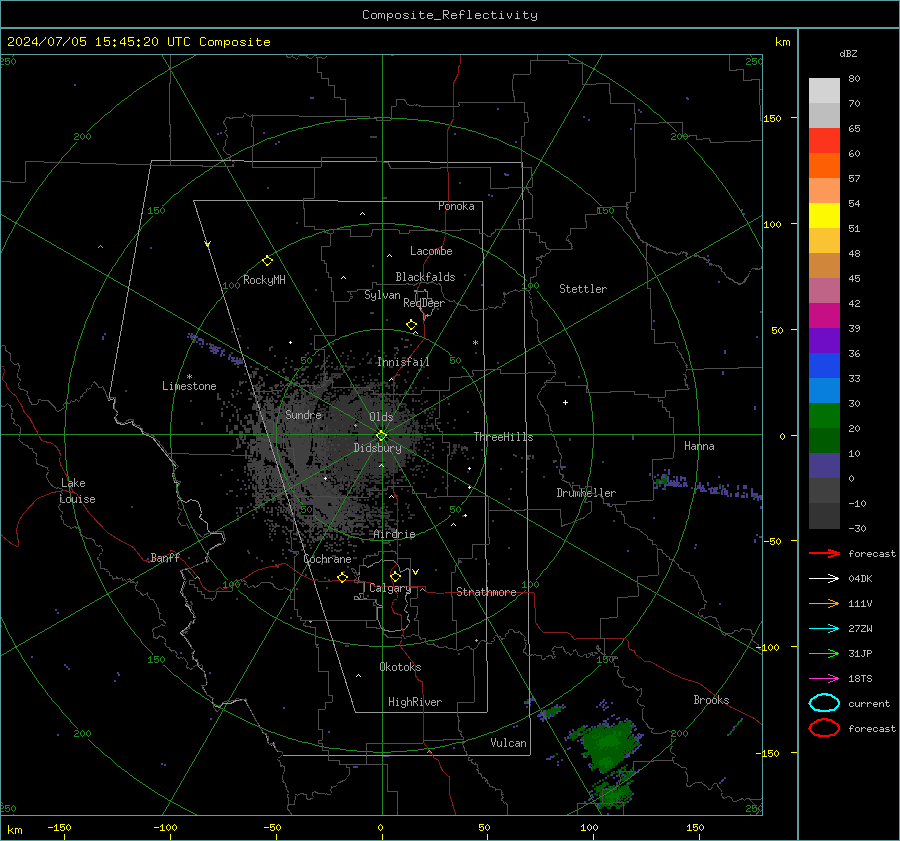Click the Limestone label
The height and width of the screenshot is (841, 900).
point(189,386)
